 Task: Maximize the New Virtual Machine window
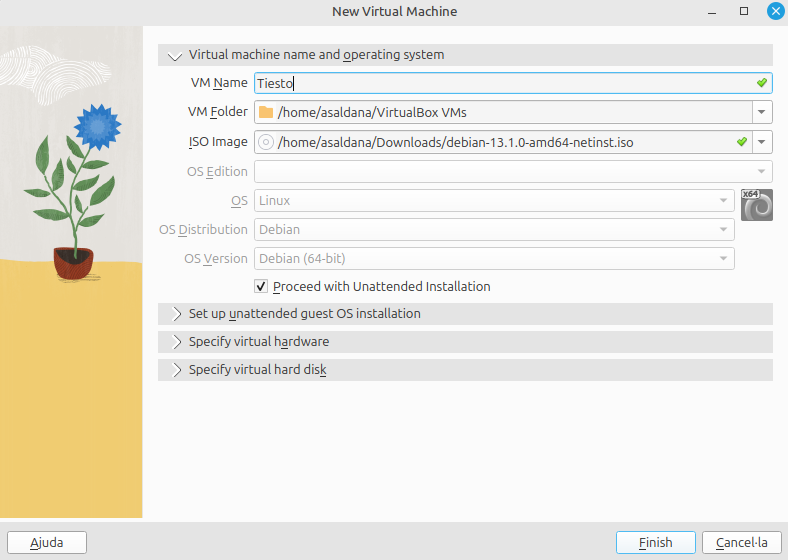pyautogui.click(x=744, y=11)
